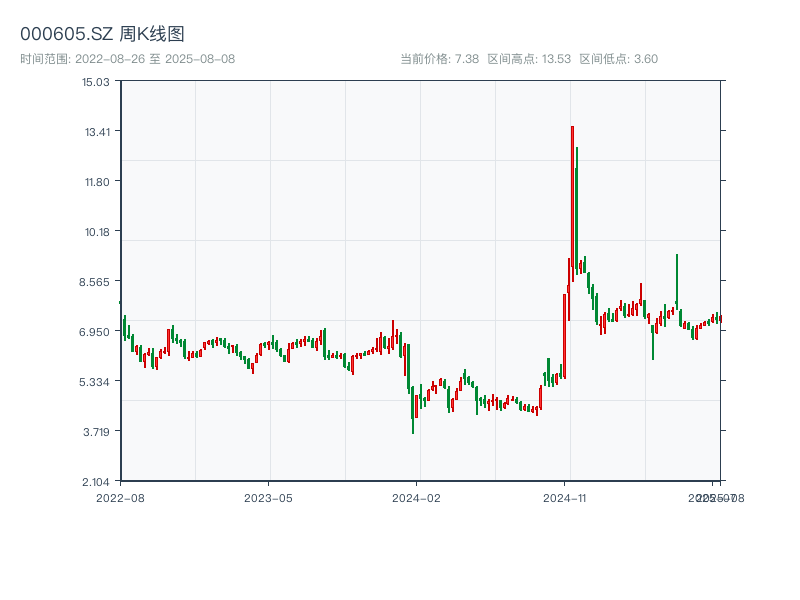800x600 pixels.
Task: Click the 15.03 y-axis label
Action: click(96, 81)
